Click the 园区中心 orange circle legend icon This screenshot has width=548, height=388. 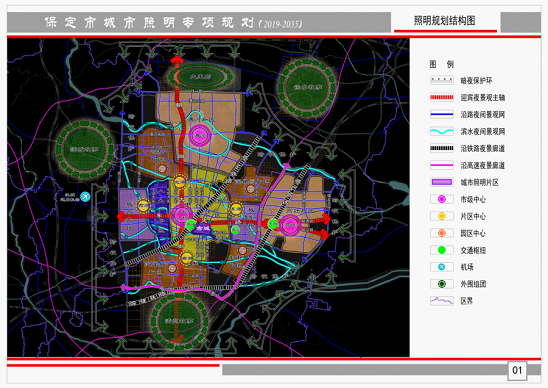point(442,233)
